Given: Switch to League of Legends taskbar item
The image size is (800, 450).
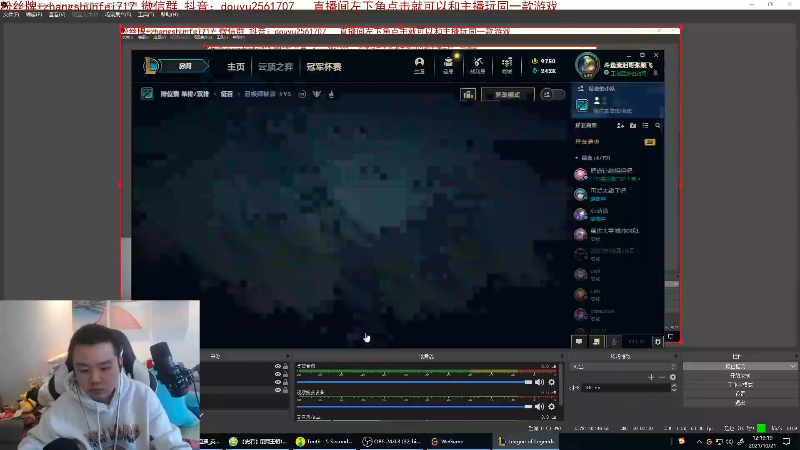Looking at the screenshot, I should tap(525, 441).
